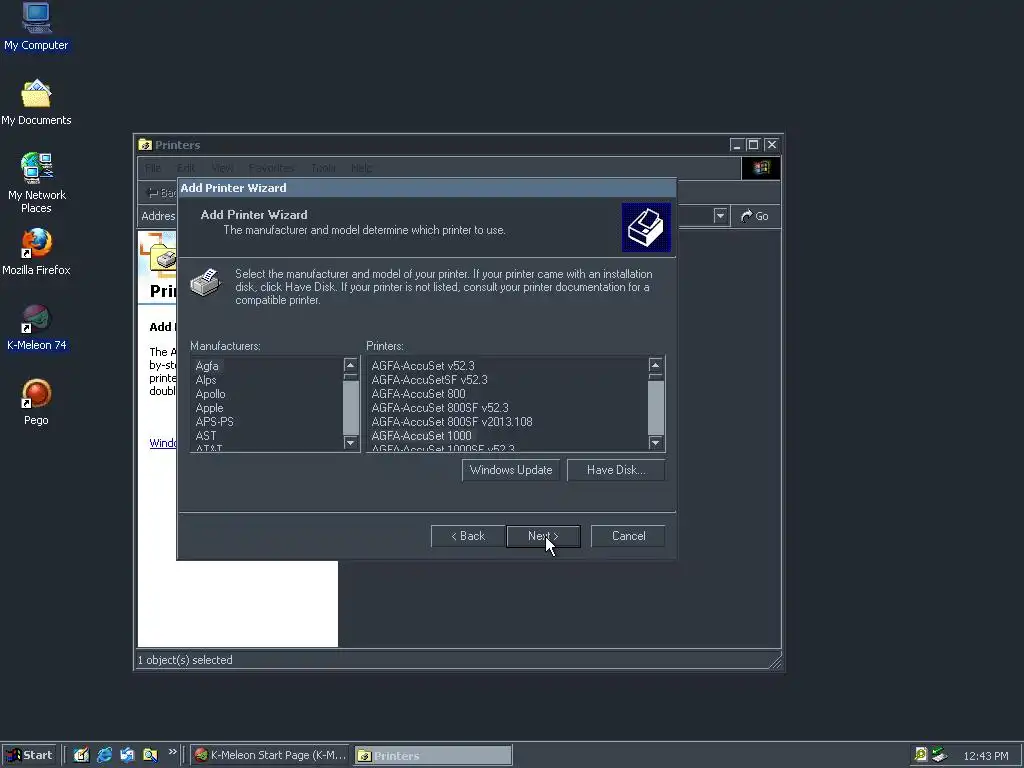Open the My Documents desktop icon

[x=36, y=103]
